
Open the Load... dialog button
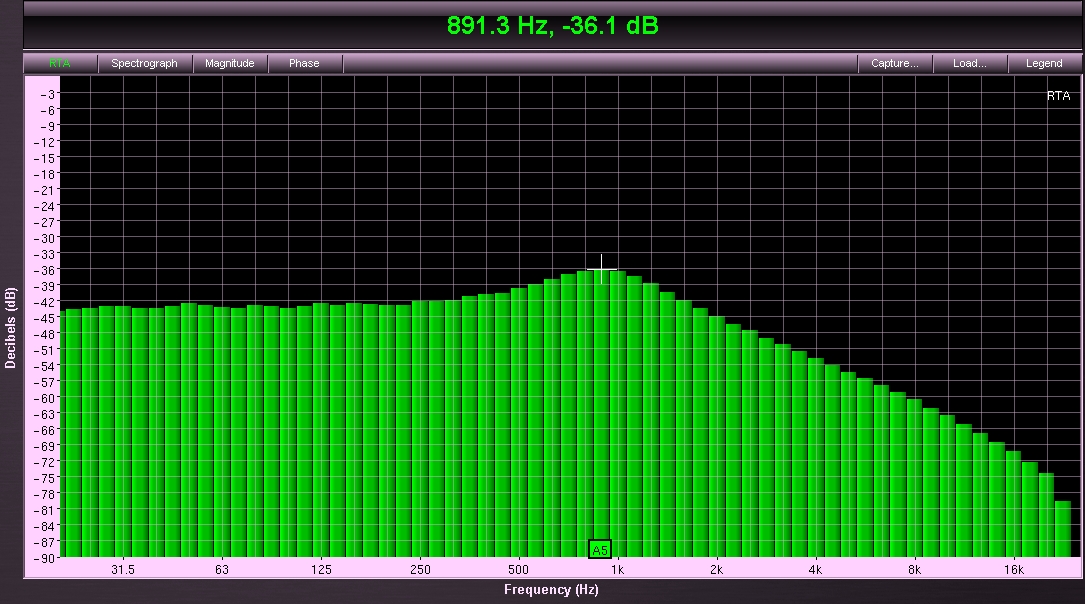[969, 63]
